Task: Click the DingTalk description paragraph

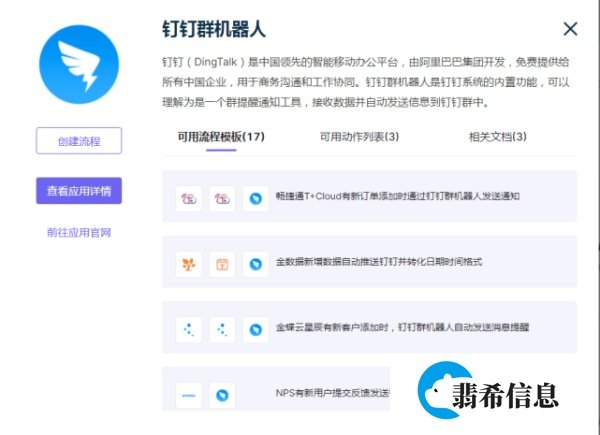Action: 365,82
